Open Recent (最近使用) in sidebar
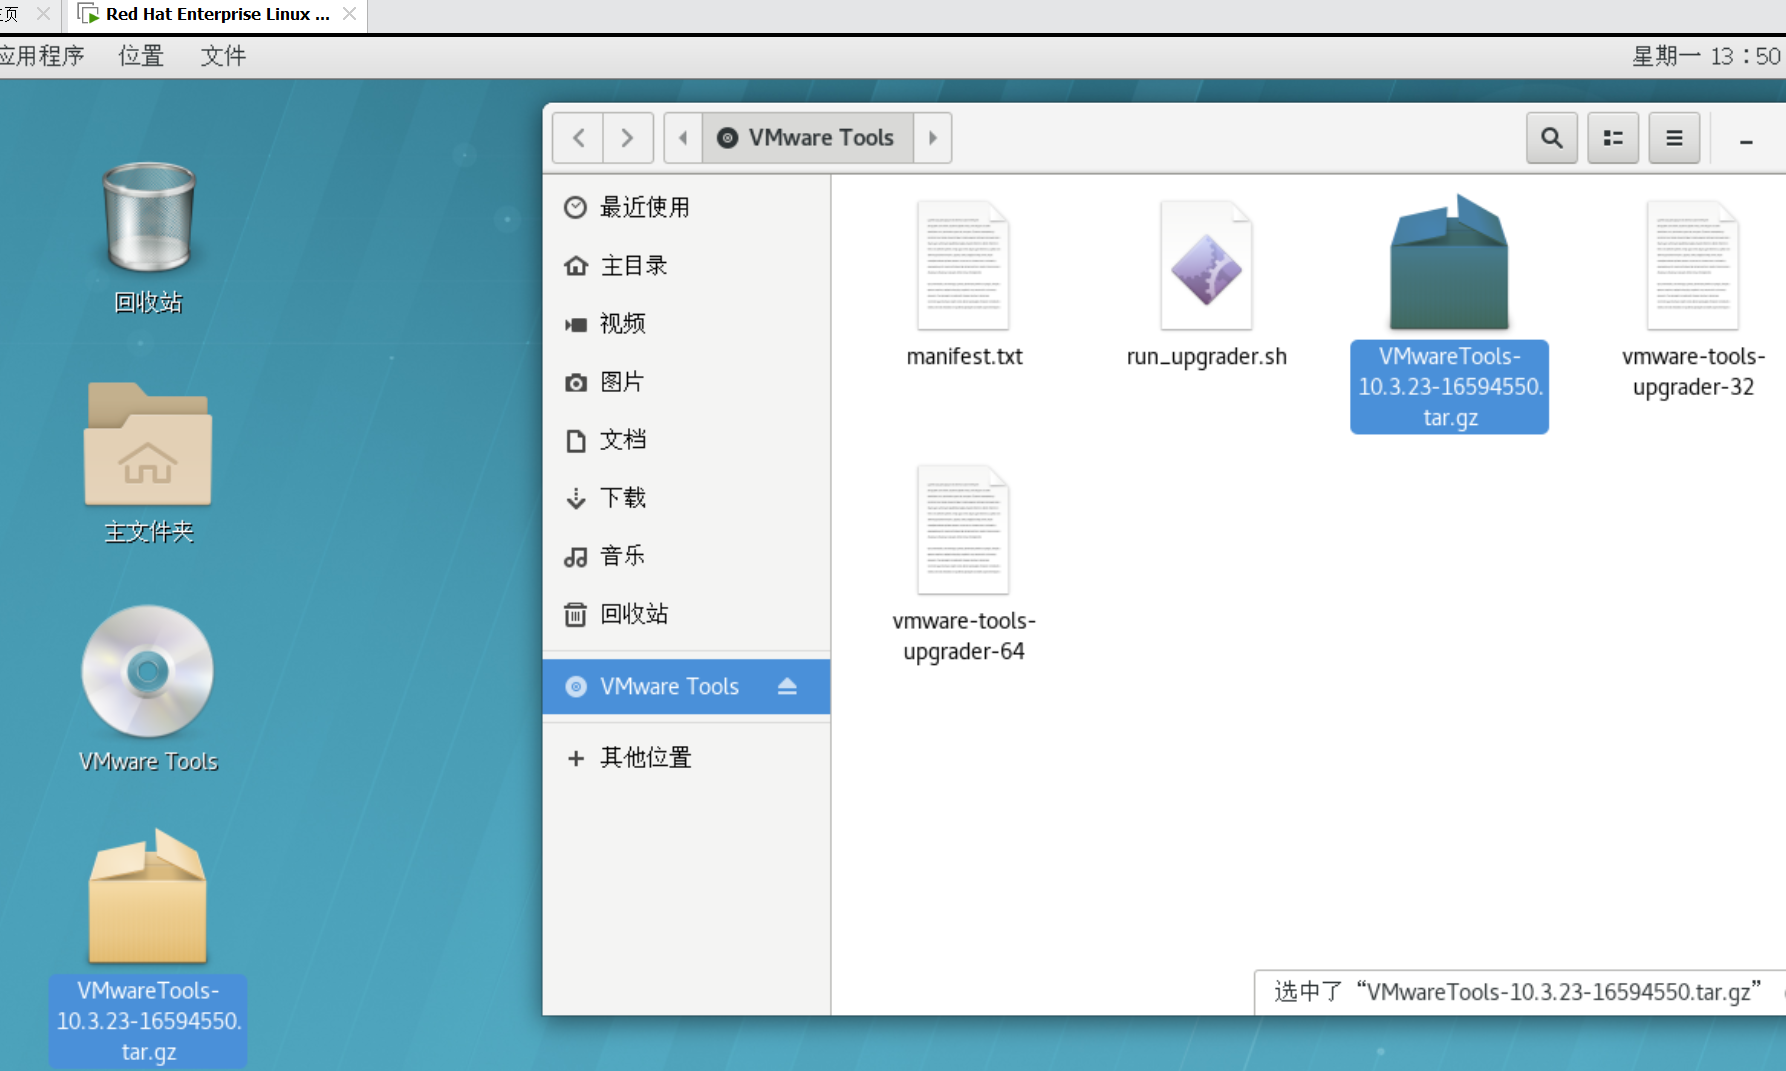This screenshot has width=1786, height=1071. click(686, 207)
